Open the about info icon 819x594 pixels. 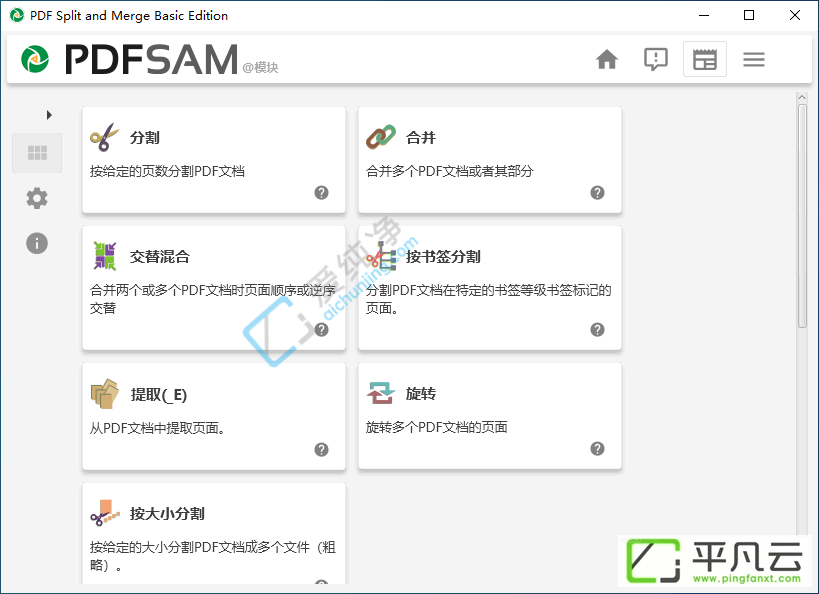[x=37, y=243]
